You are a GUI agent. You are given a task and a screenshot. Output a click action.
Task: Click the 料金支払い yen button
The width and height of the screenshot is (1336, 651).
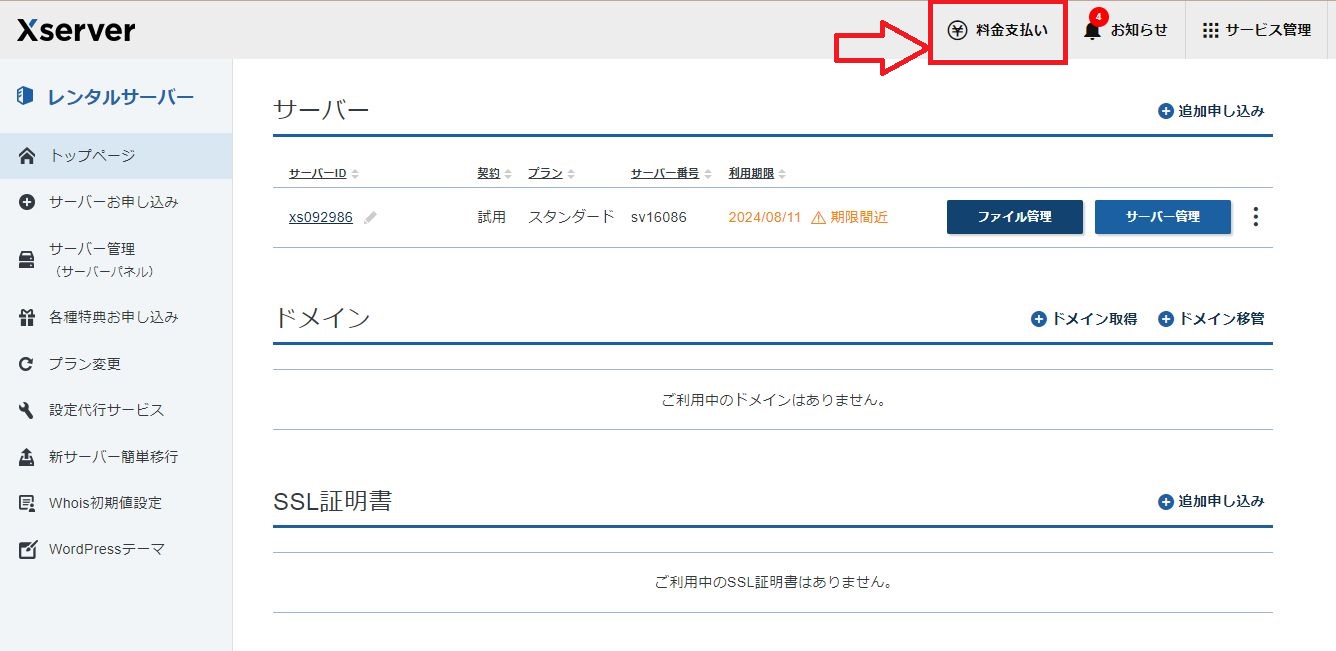pos(998,30)
